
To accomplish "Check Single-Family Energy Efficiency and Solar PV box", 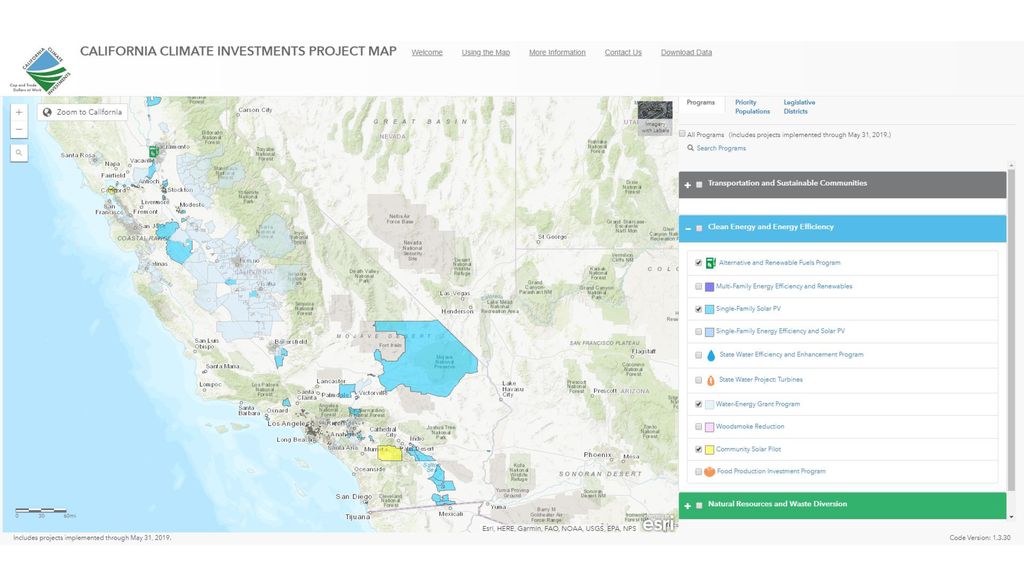I will [x=698, y=332].
